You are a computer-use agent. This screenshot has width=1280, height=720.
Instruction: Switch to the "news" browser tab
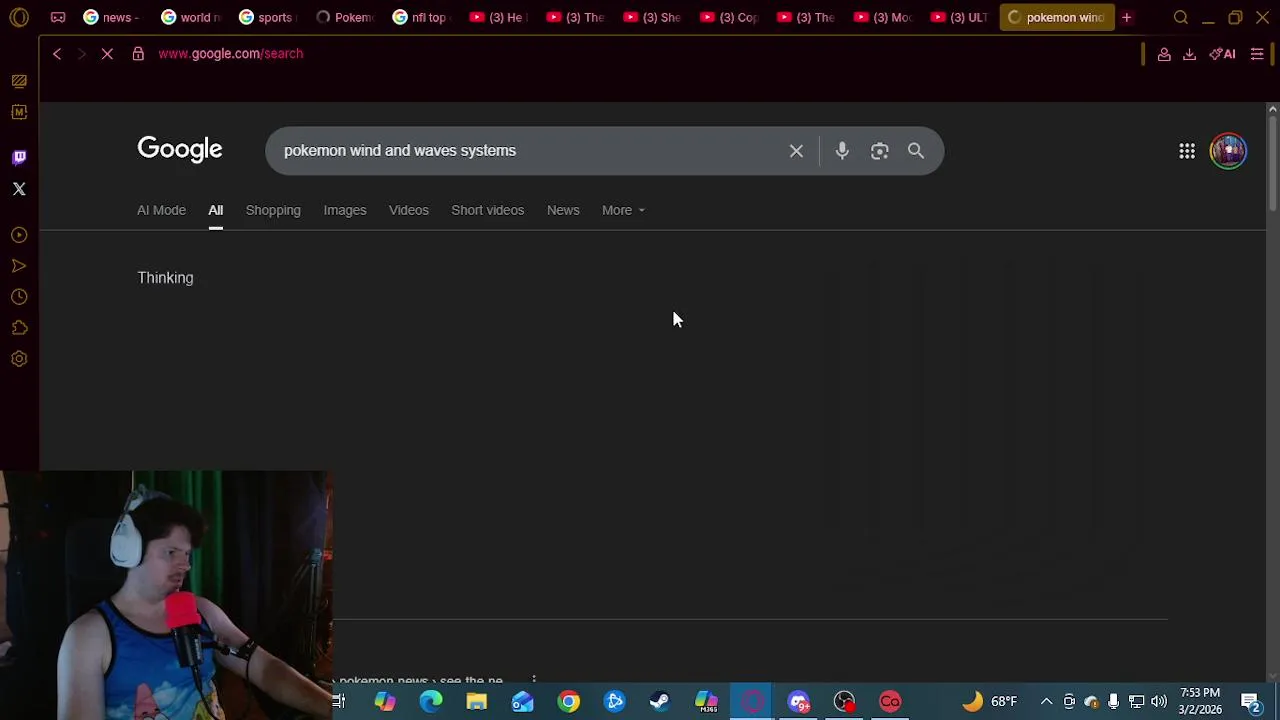(x=111, y=17)
